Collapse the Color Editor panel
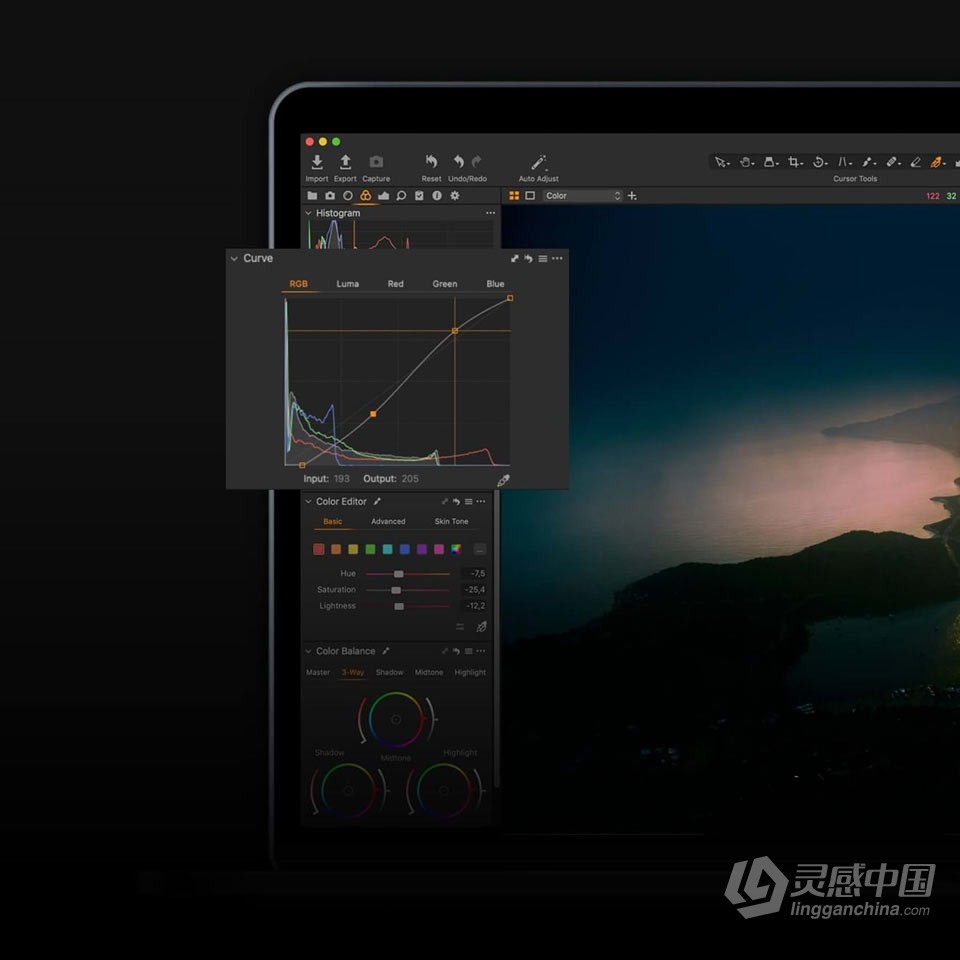The width and height of the screenshot is (960, 960). [308, 501]
